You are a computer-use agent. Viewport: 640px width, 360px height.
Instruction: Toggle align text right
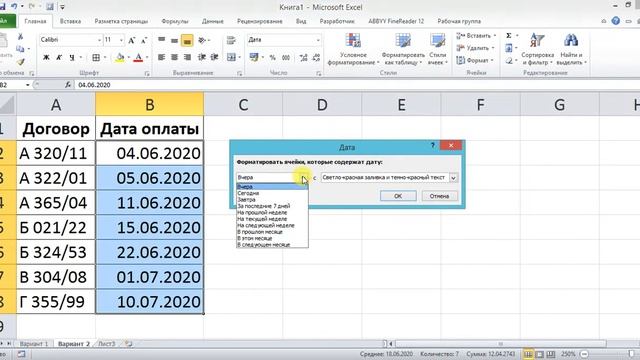coord(187,58)
